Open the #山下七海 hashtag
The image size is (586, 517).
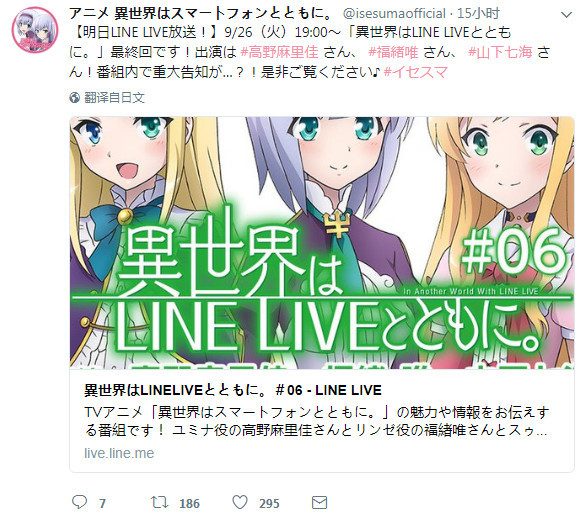pos(500,52)
